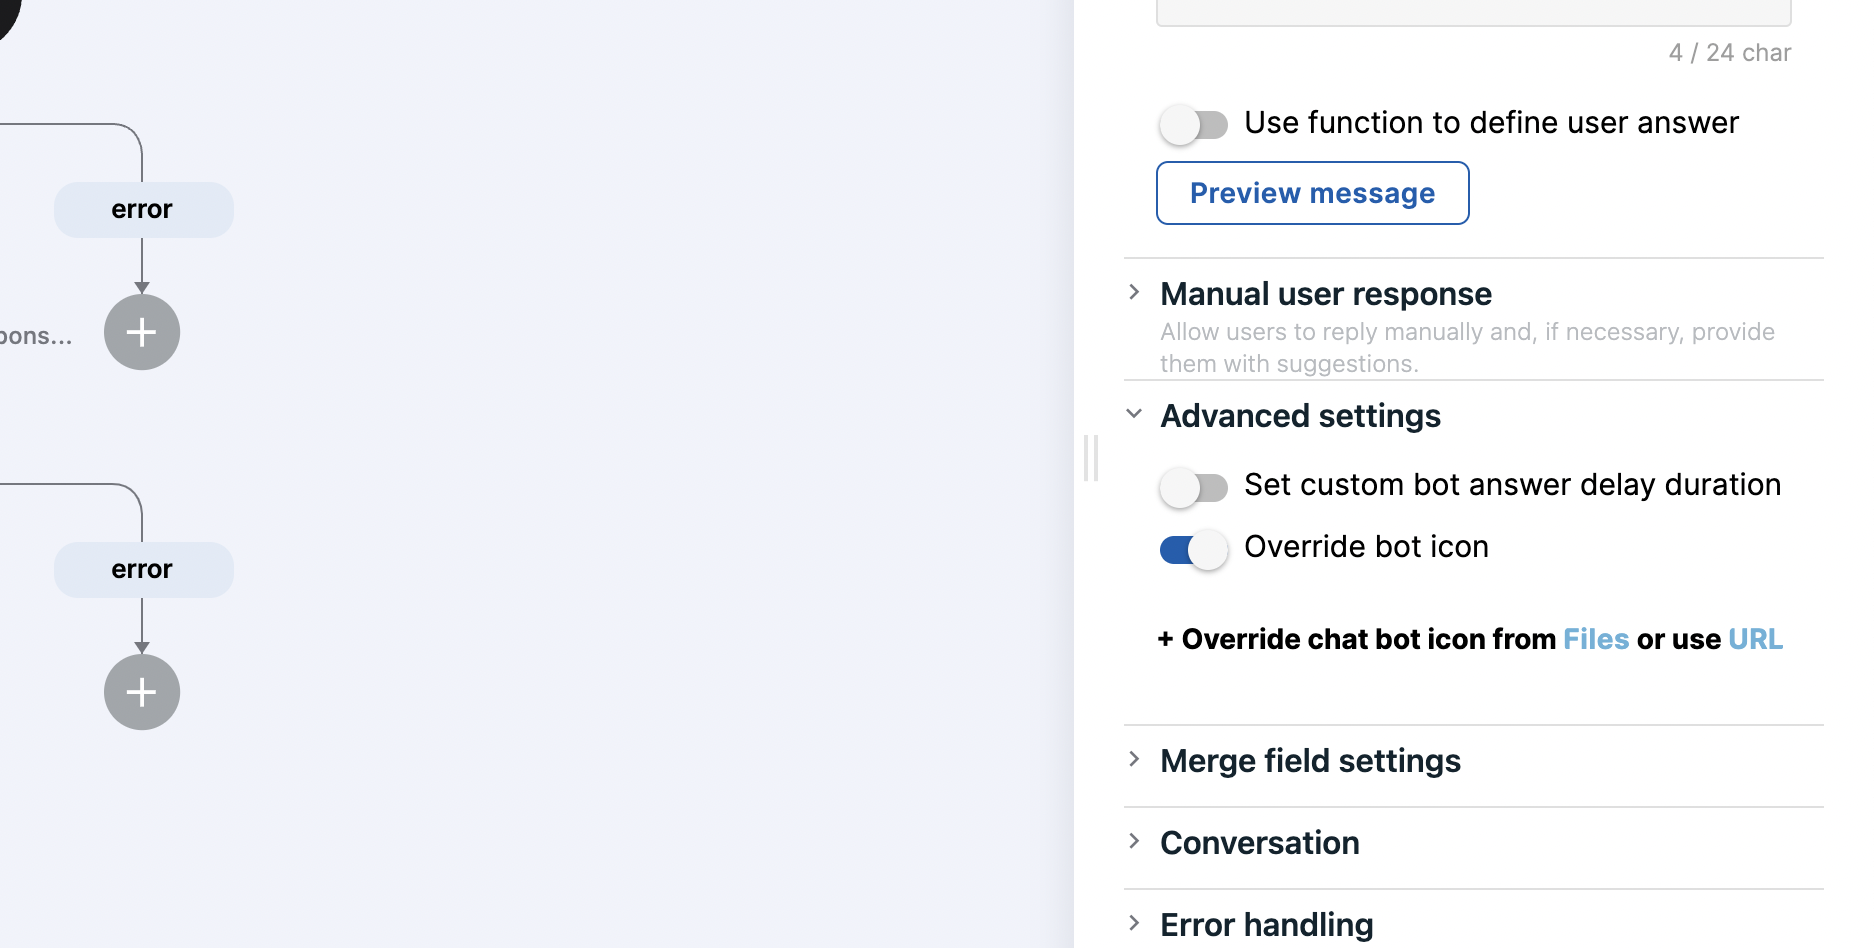Add a step below the upper error node
The image size is (1874, 948).
coord(142,332)
